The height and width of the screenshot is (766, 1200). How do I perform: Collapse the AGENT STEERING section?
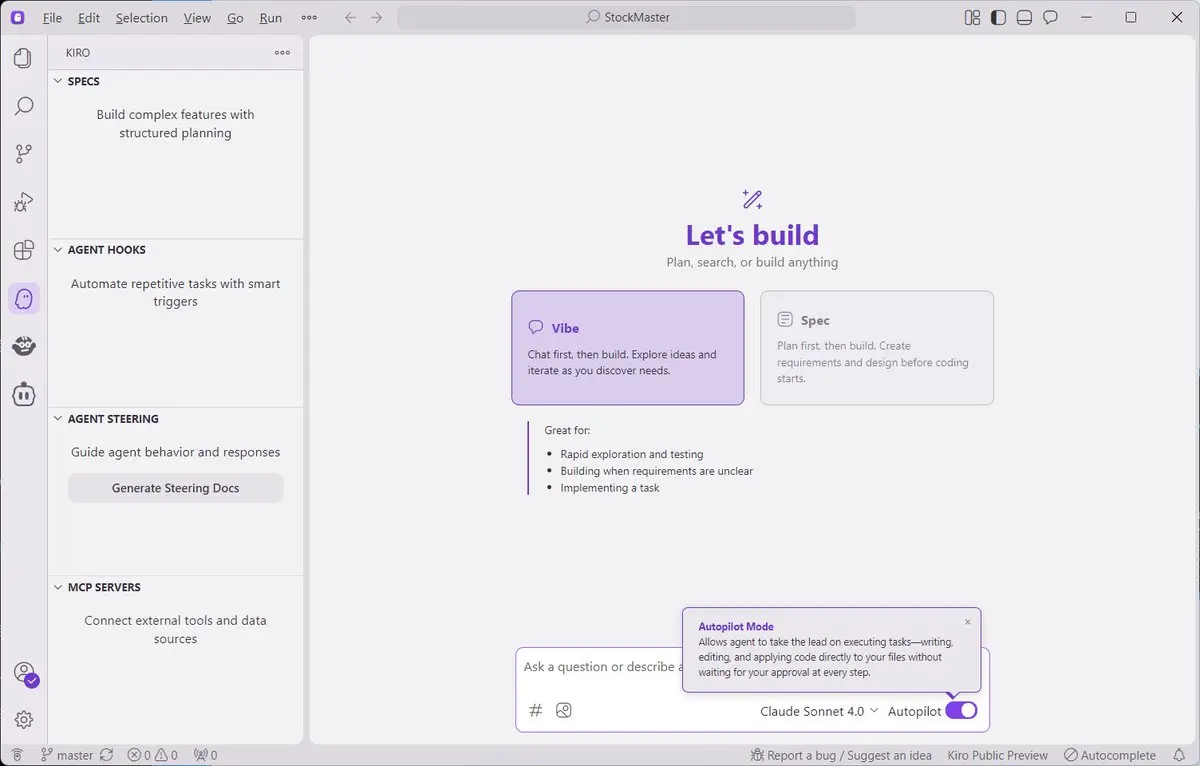point(175,419)
